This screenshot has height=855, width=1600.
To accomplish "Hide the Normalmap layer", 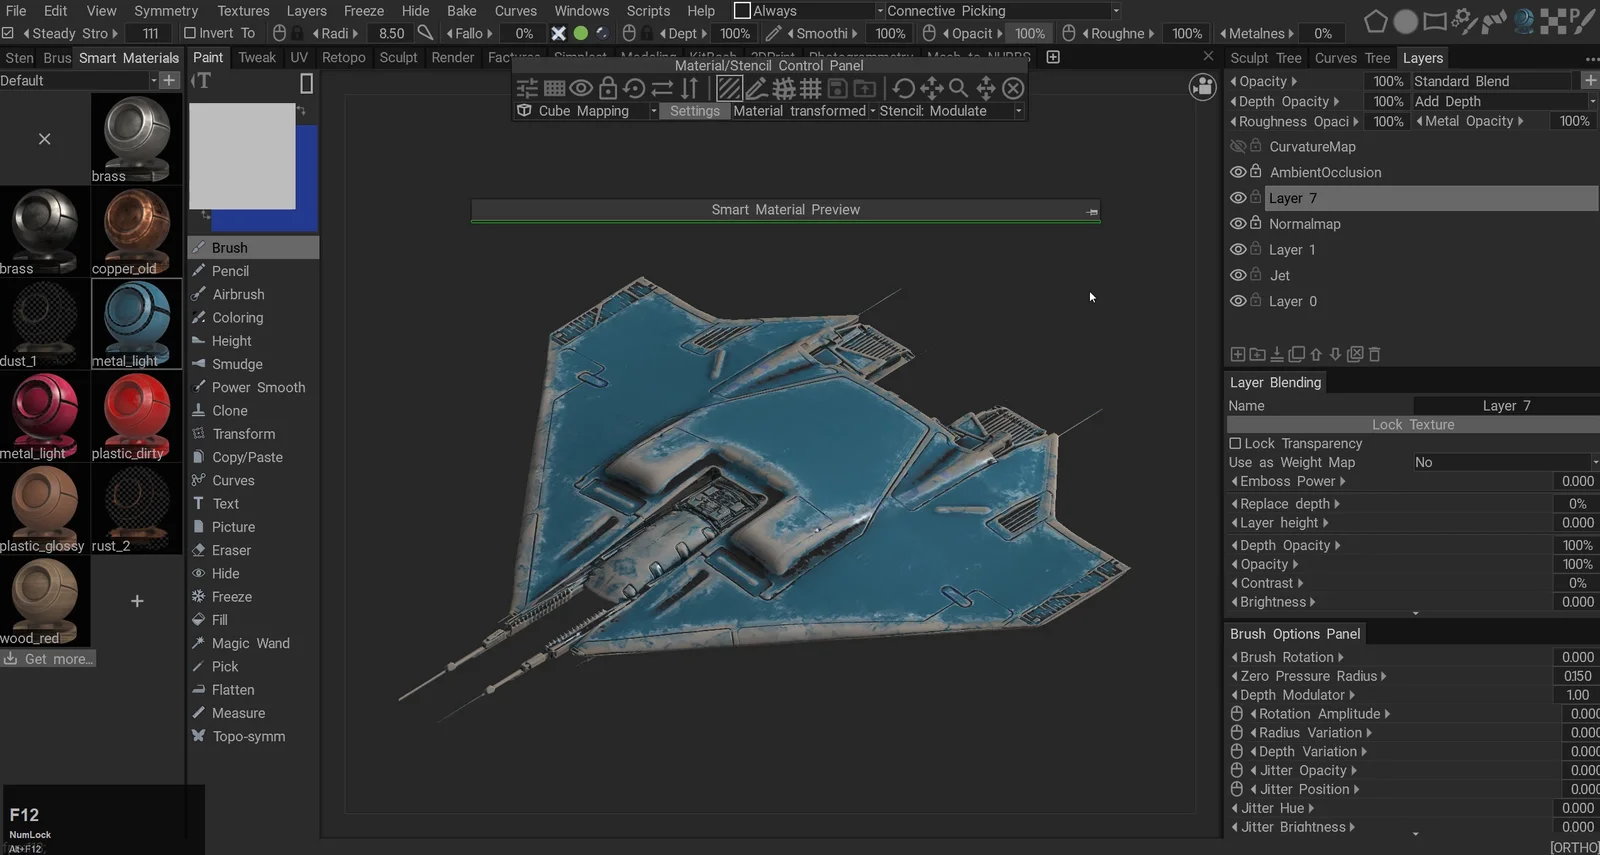I will (1238, 223).
